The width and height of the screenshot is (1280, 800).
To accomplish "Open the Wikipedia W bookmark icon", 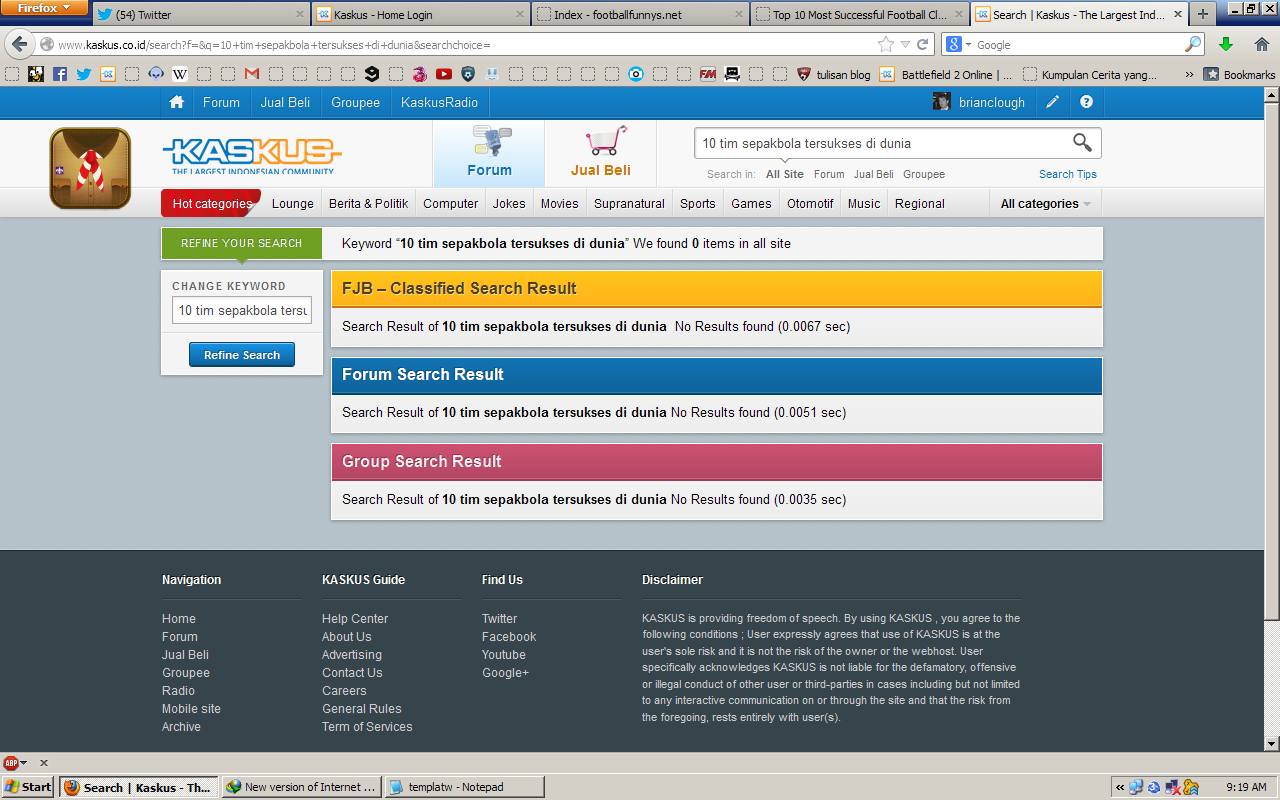I will click(180, 74).
